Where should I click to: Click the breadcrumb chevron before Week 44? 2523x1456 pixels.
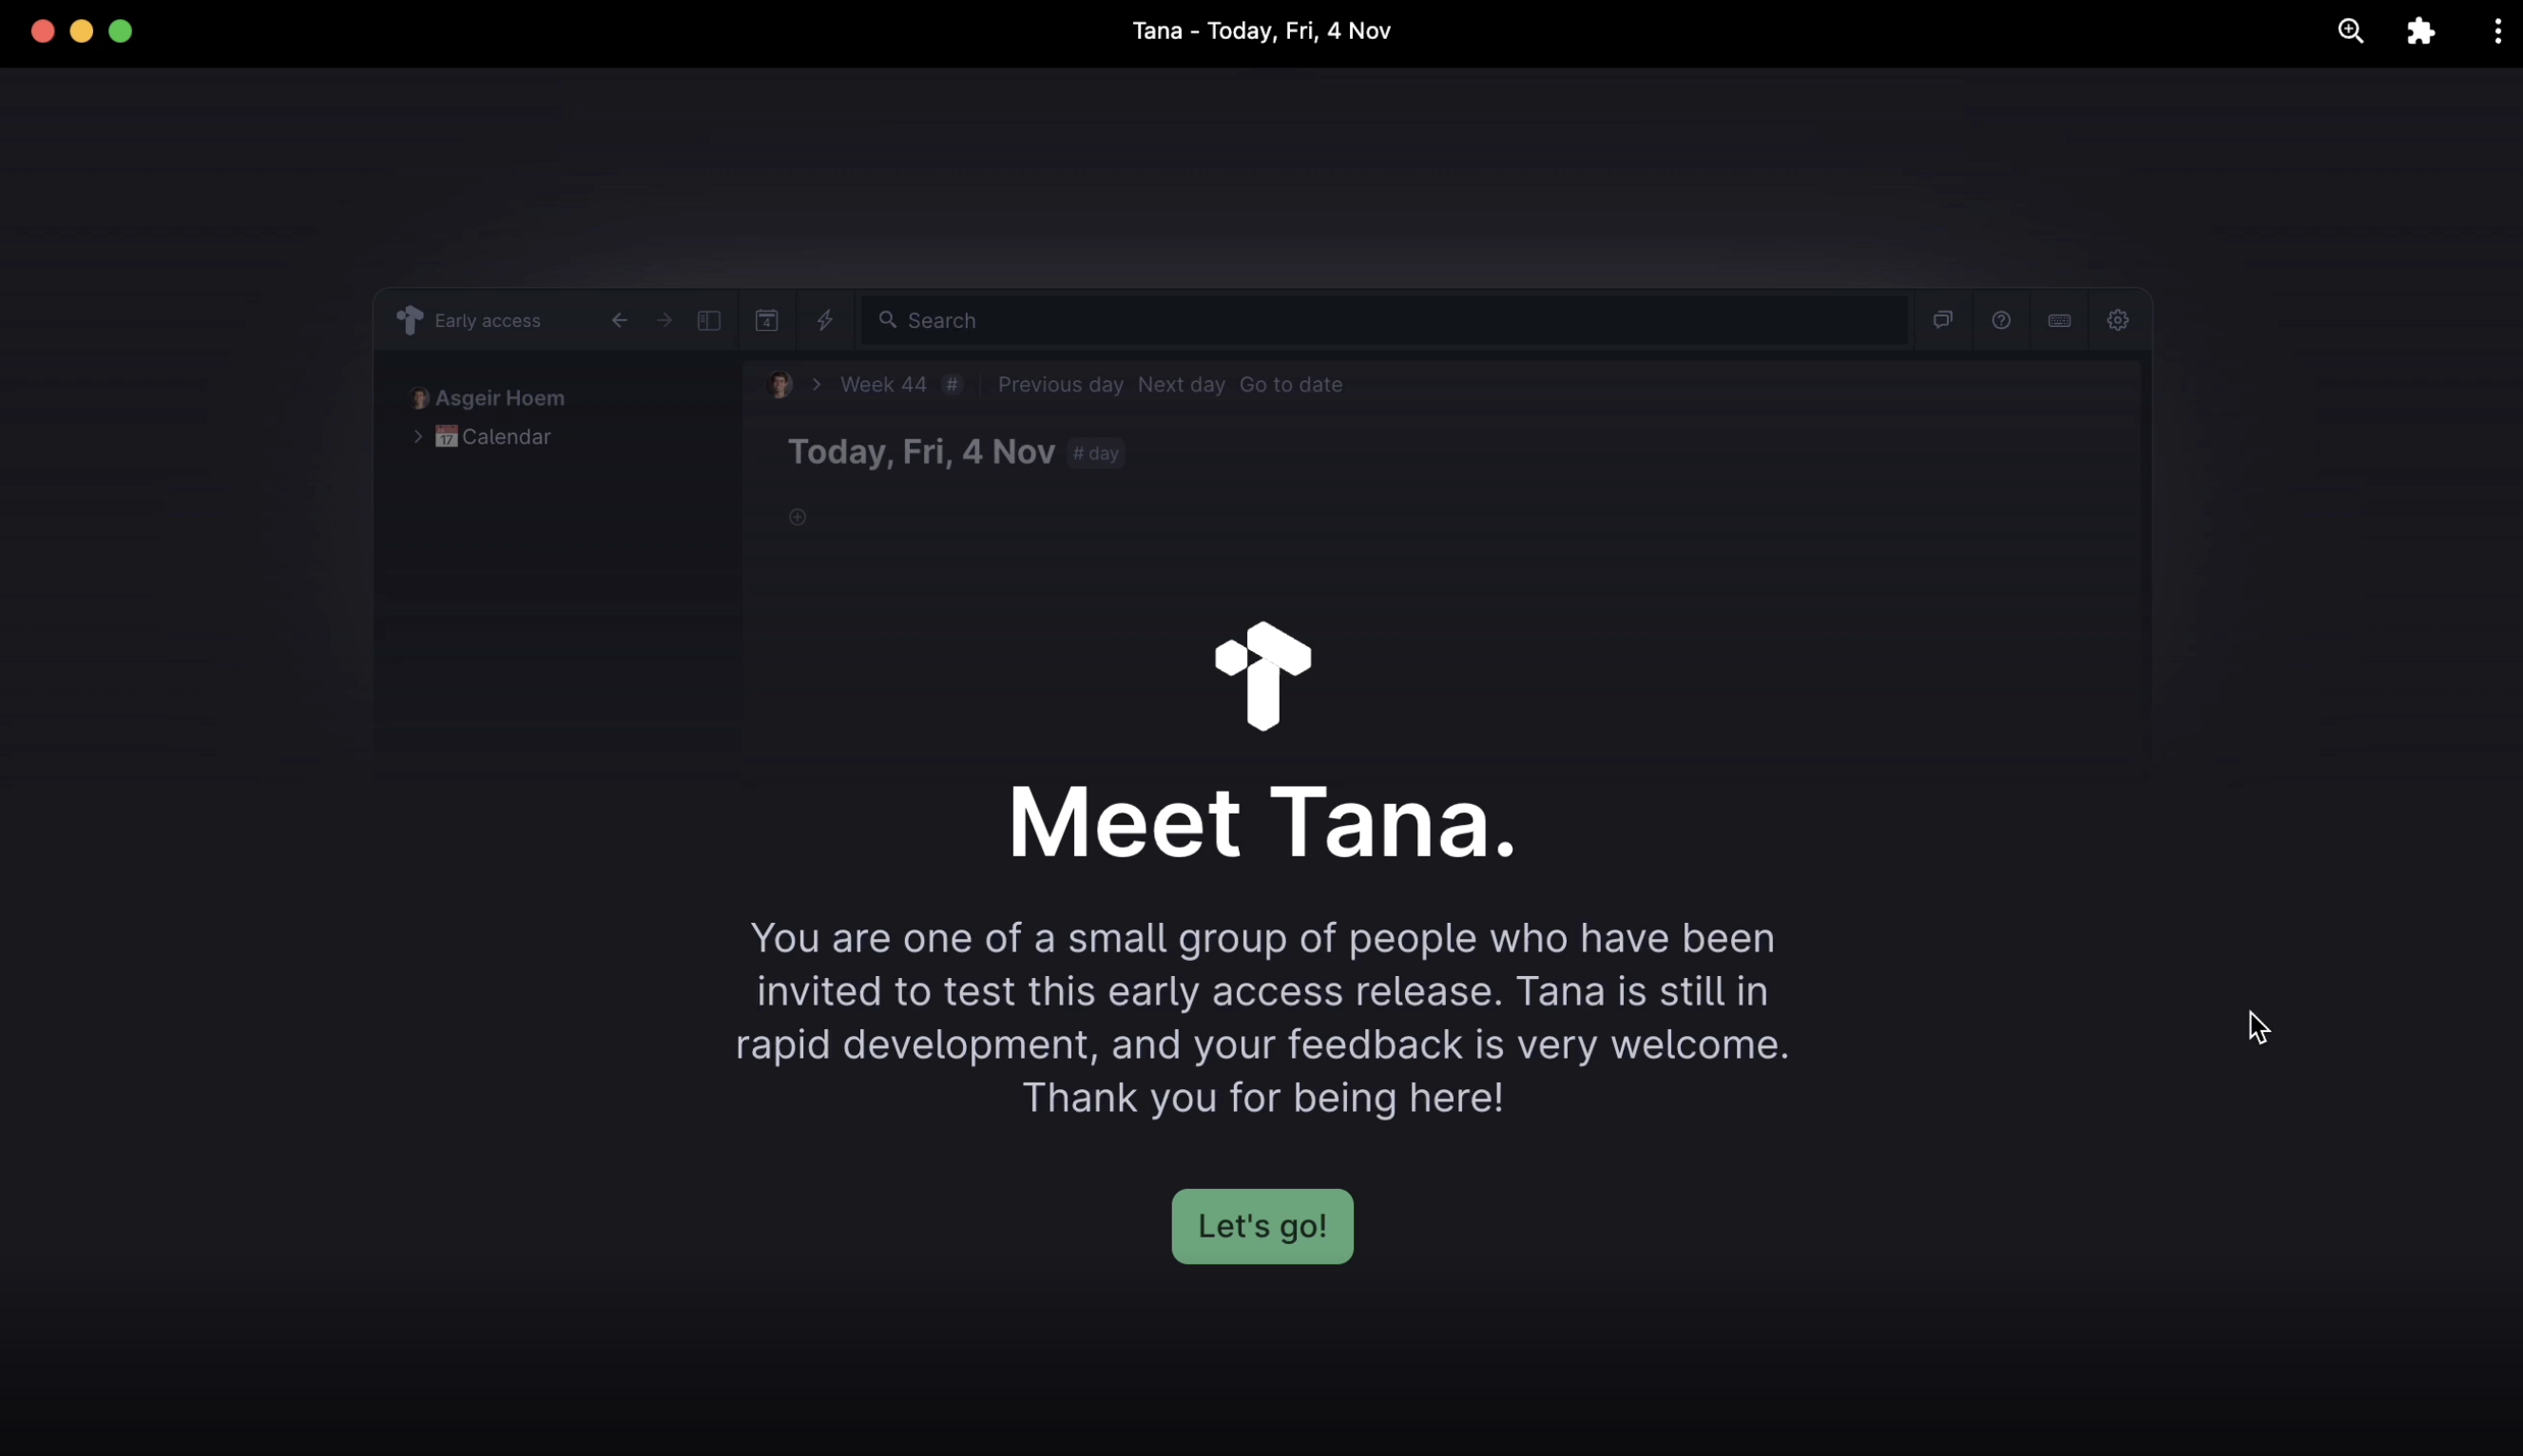(817, 384)
